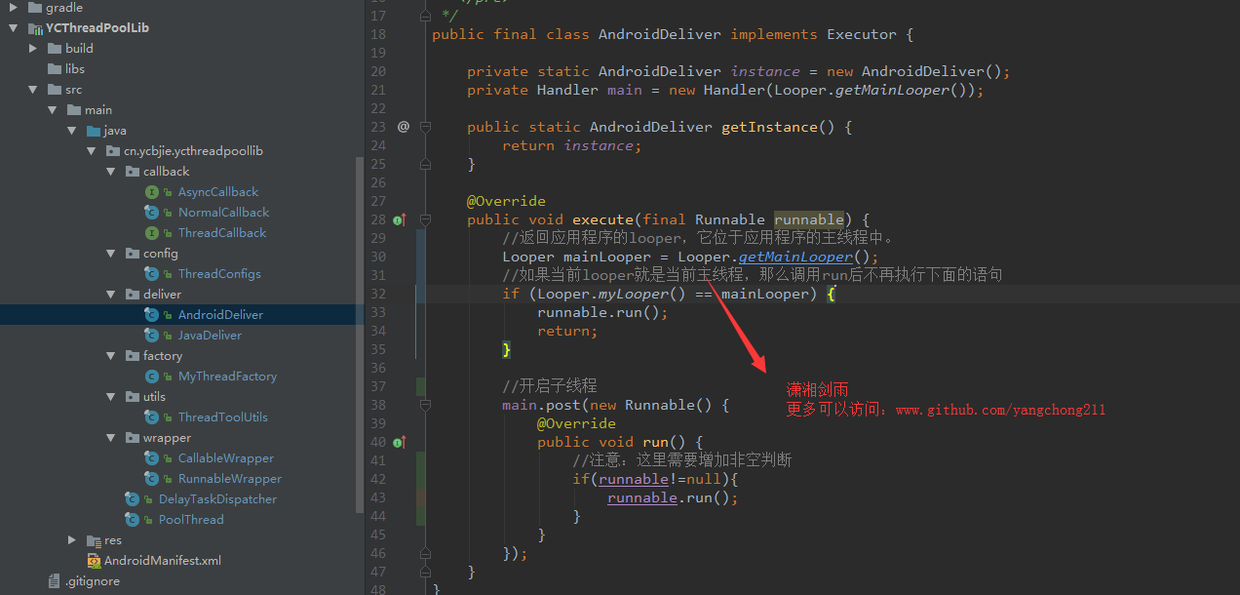This screenshot has width=1240, height=595.
Task: Click the PoolThread class icon
Action: [x=132, y=520]
